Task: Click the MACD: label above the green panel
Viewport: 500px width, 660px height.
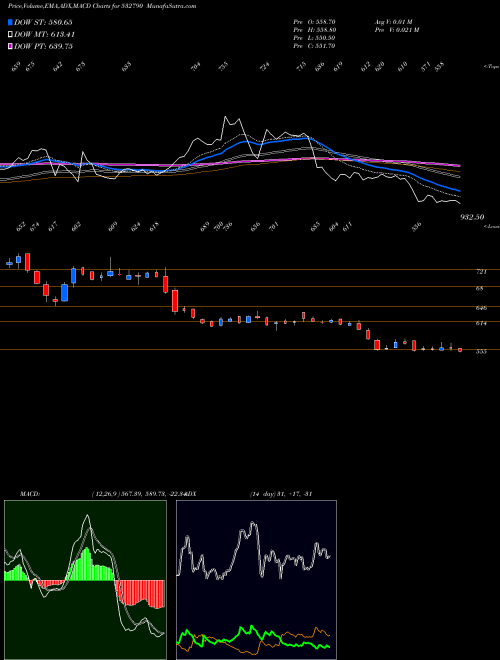Action: click(x=30, y=494)
